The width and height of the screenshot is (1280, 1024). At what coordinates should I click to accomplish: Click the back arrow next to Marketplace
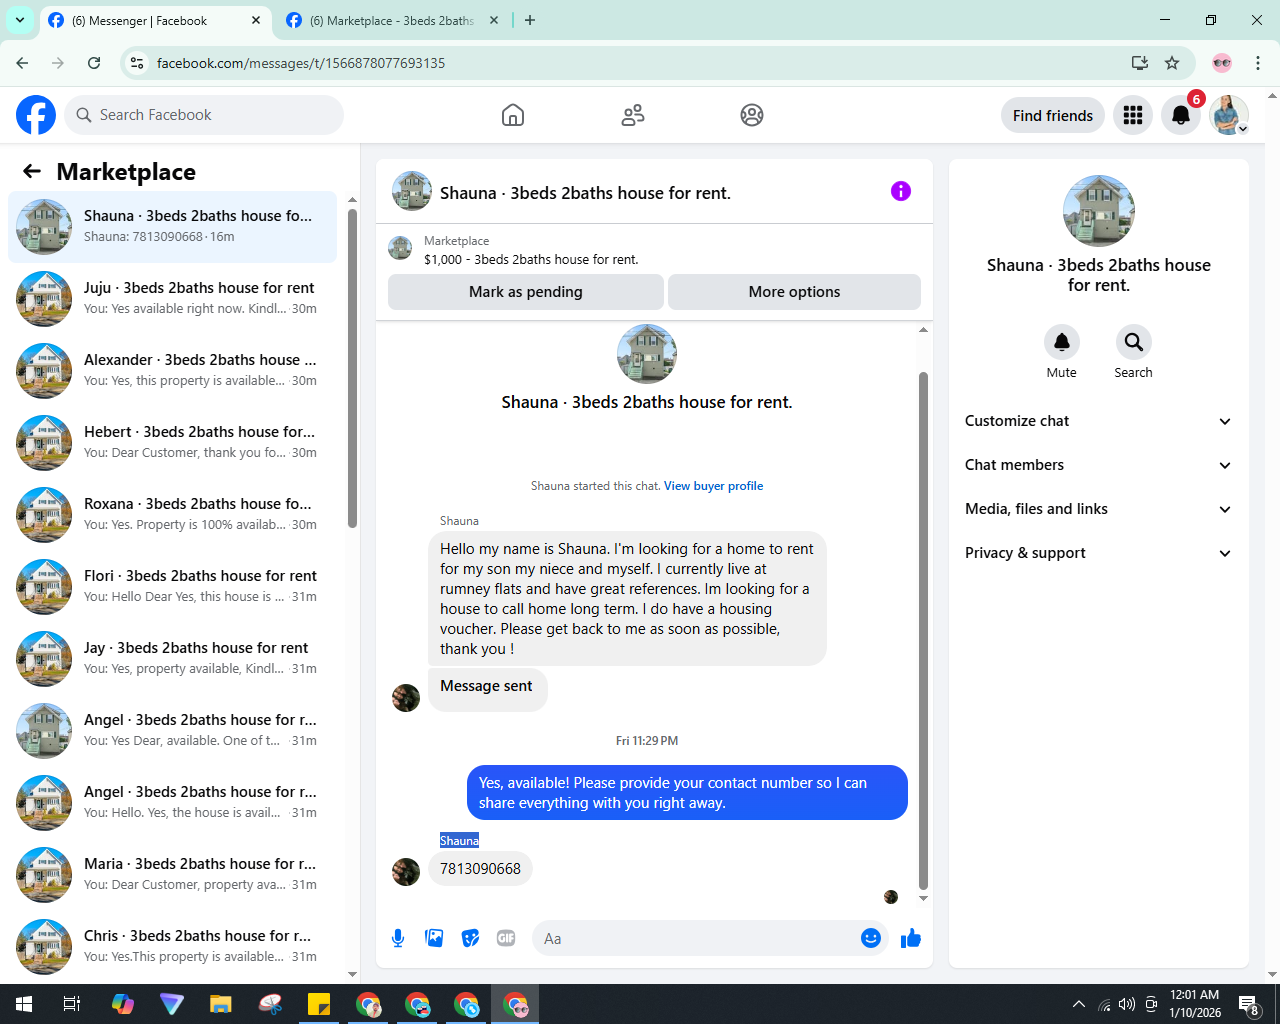32,171
